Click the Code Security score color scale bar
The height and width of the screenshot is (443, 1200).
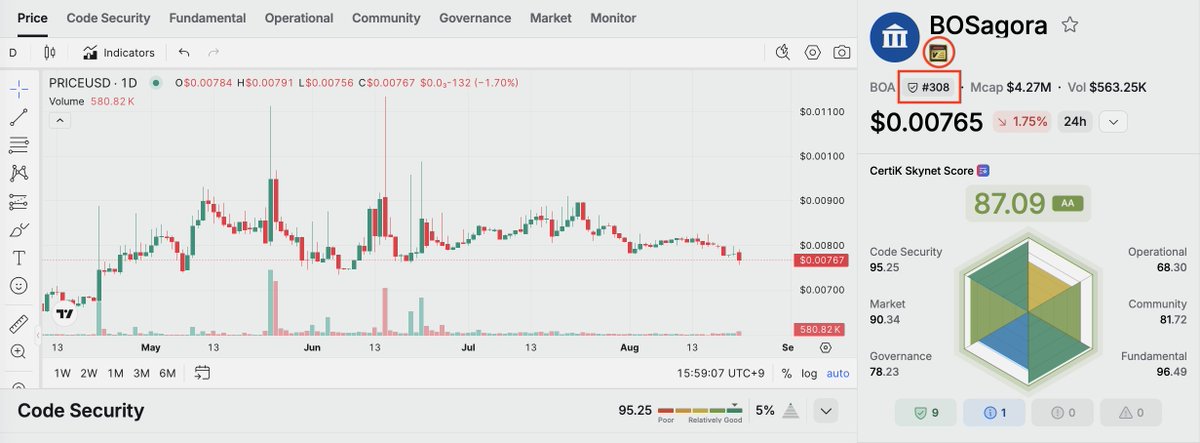tap(699, 410)
